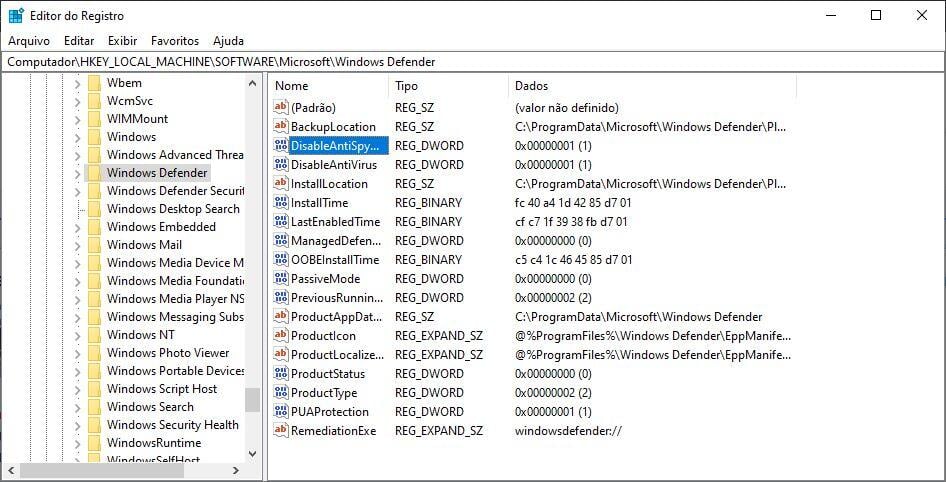This screenshot has width=946, height=482.
Task: Click the ManagedDefen... DWORD icon
Action: click(x=281, y=240)
